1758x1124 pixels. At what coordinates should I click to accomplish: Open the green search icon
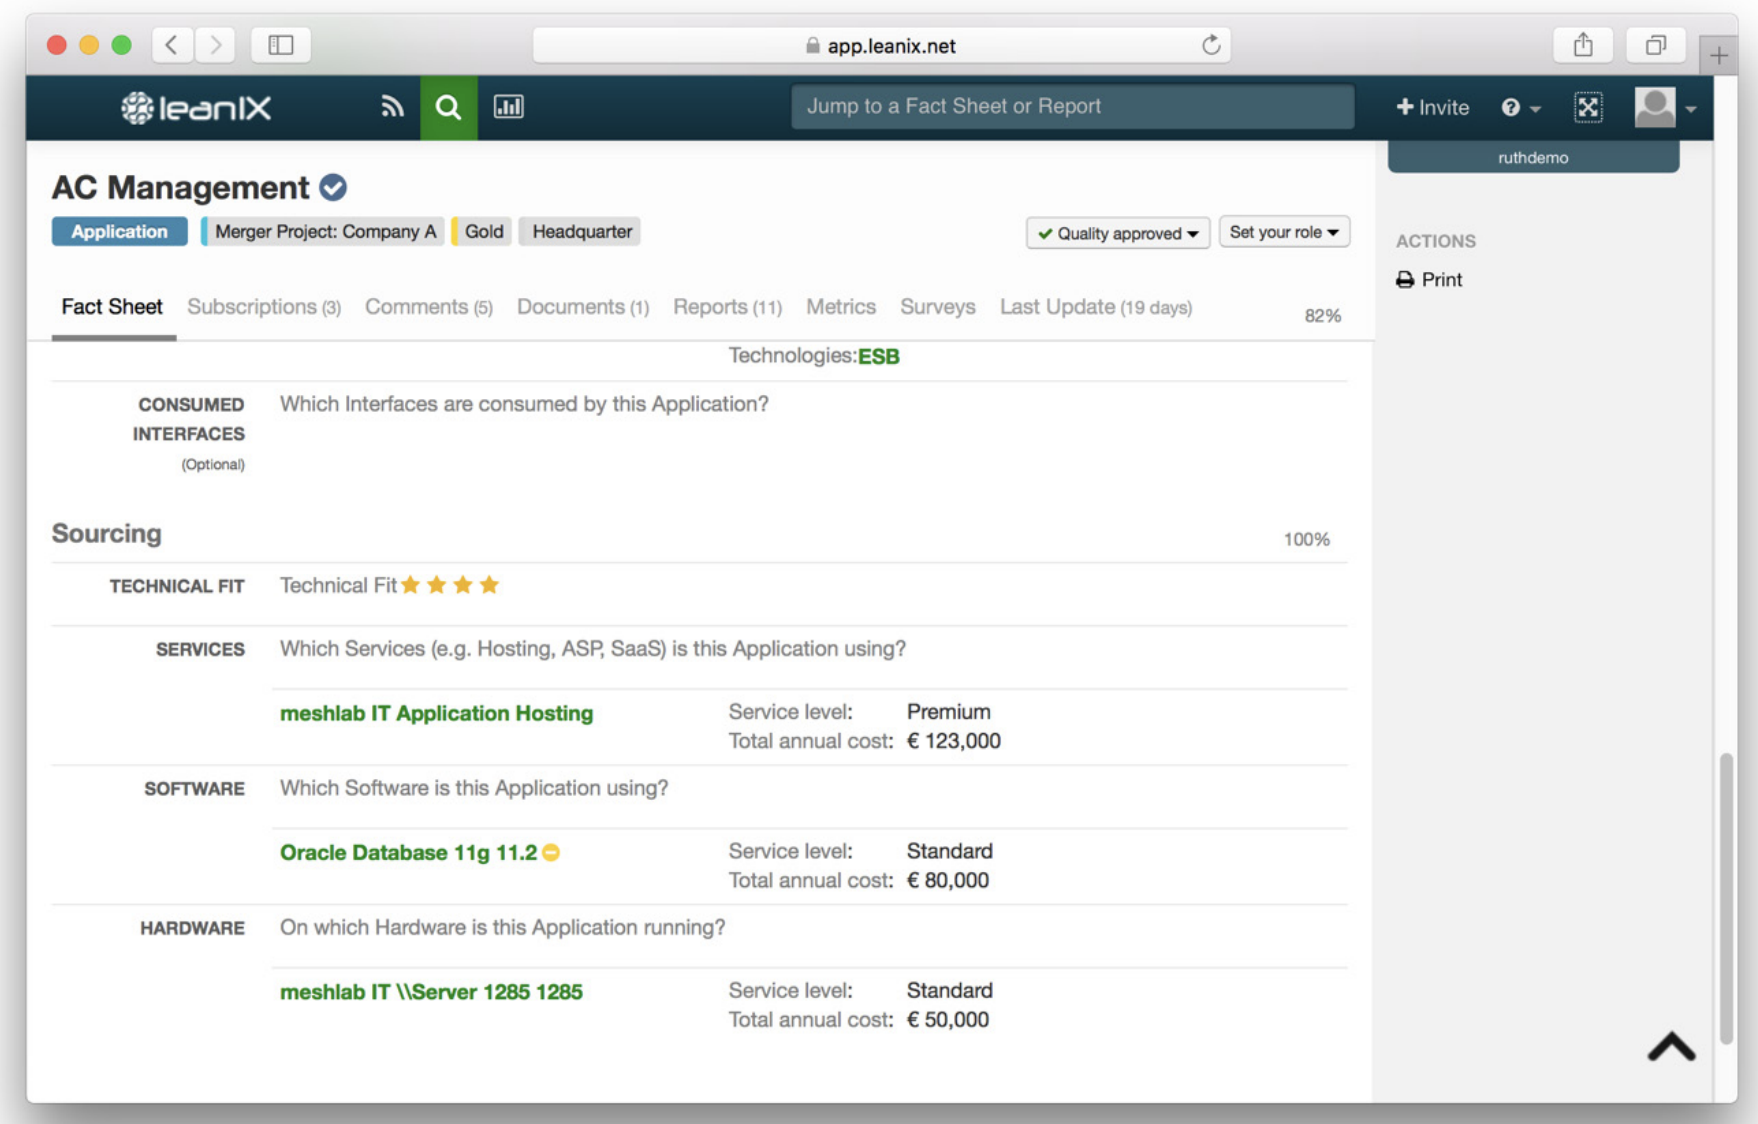point(448,107)
